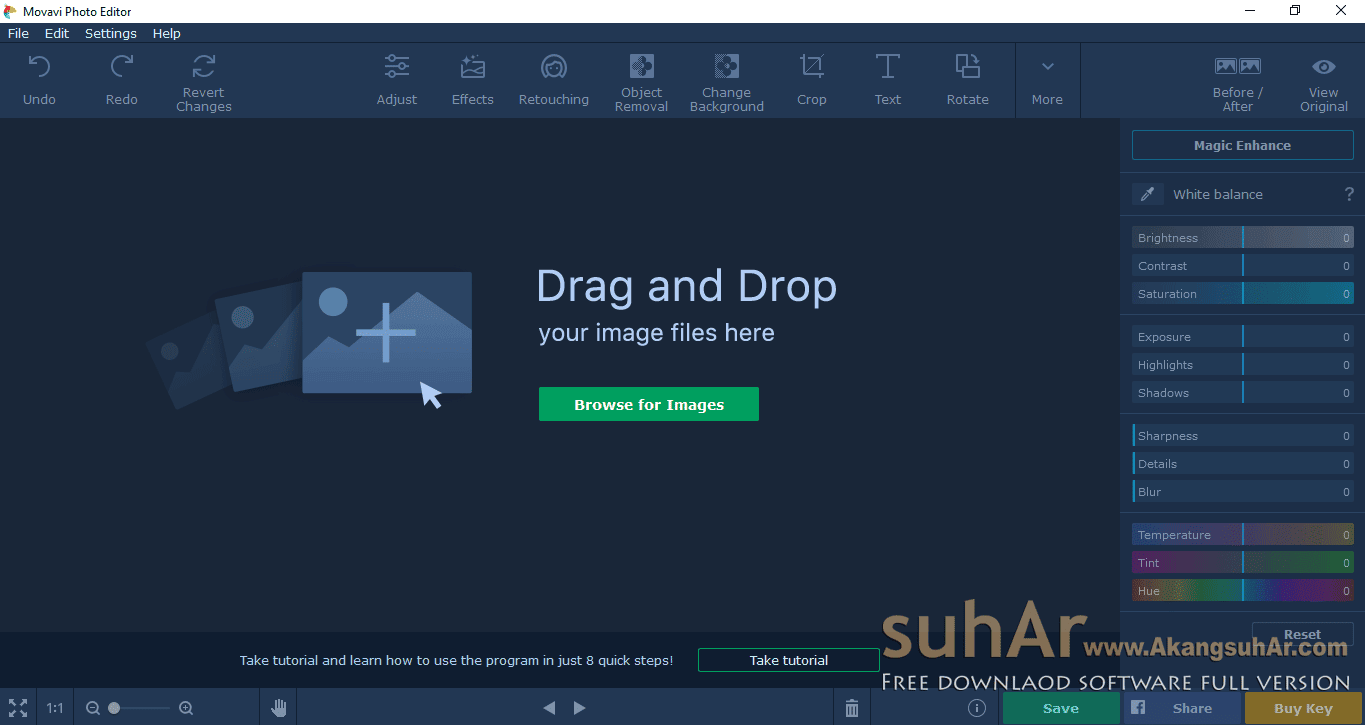This screenshot has height=725, width=1365.
Task: Click the Highlights slider
Action: pyautogui.click(x=1243, y=365)
